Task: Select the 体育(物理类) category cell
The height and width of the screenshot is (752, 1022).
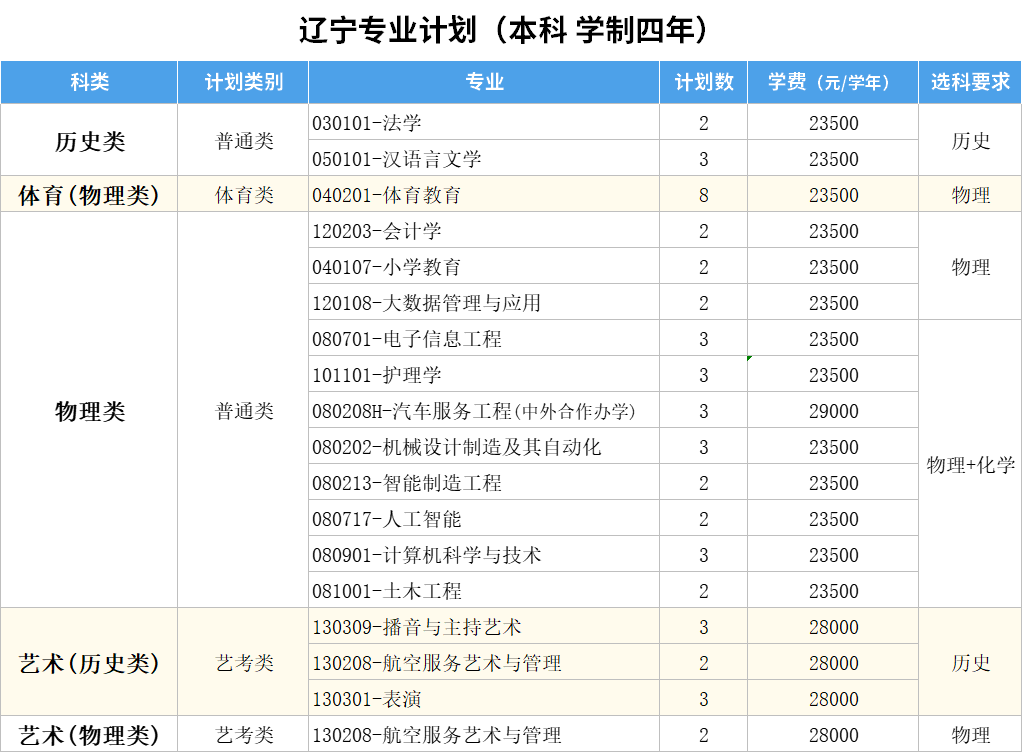Action: [x=89, y=195]
